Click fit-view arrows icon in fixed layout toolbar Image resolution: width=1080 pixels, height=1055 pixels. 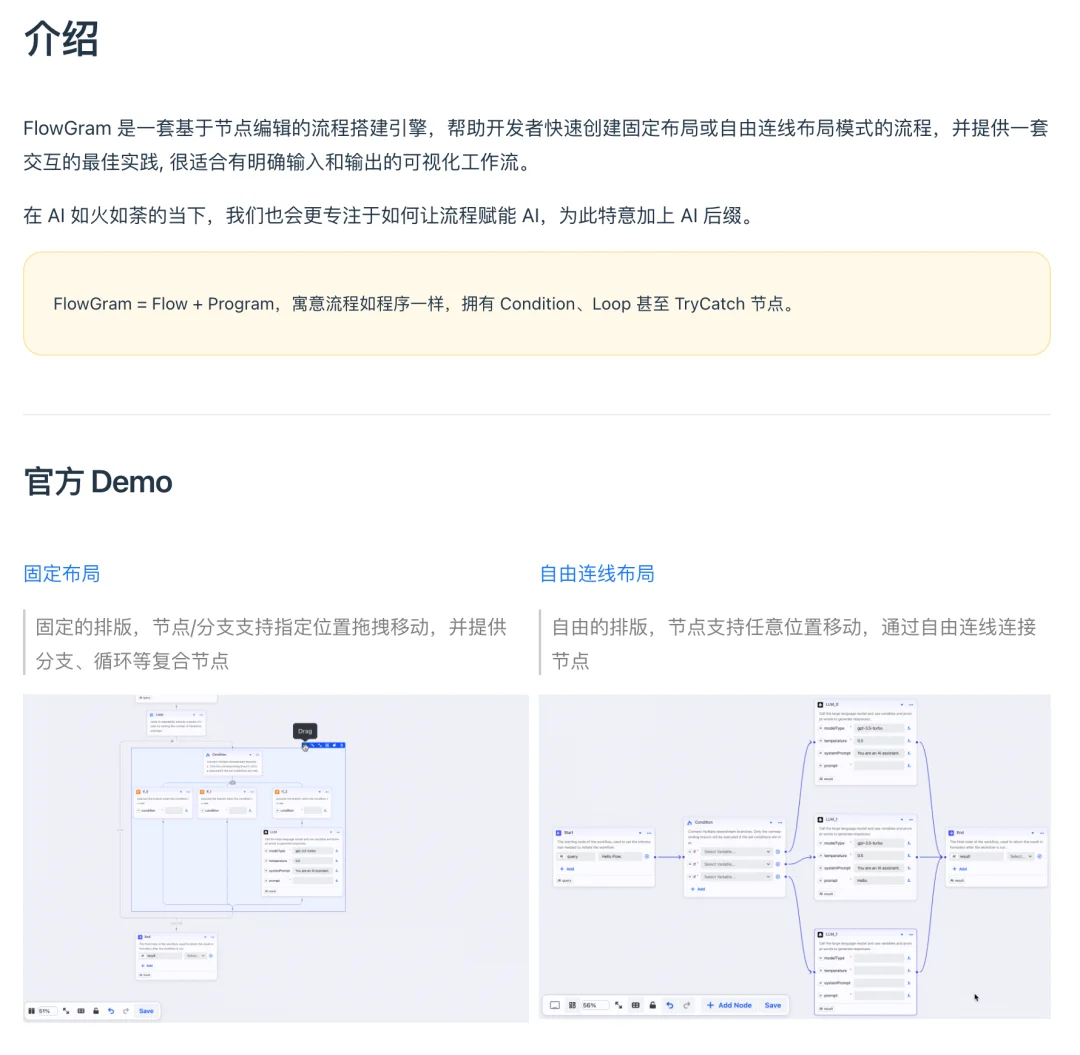coord(66,1011)
